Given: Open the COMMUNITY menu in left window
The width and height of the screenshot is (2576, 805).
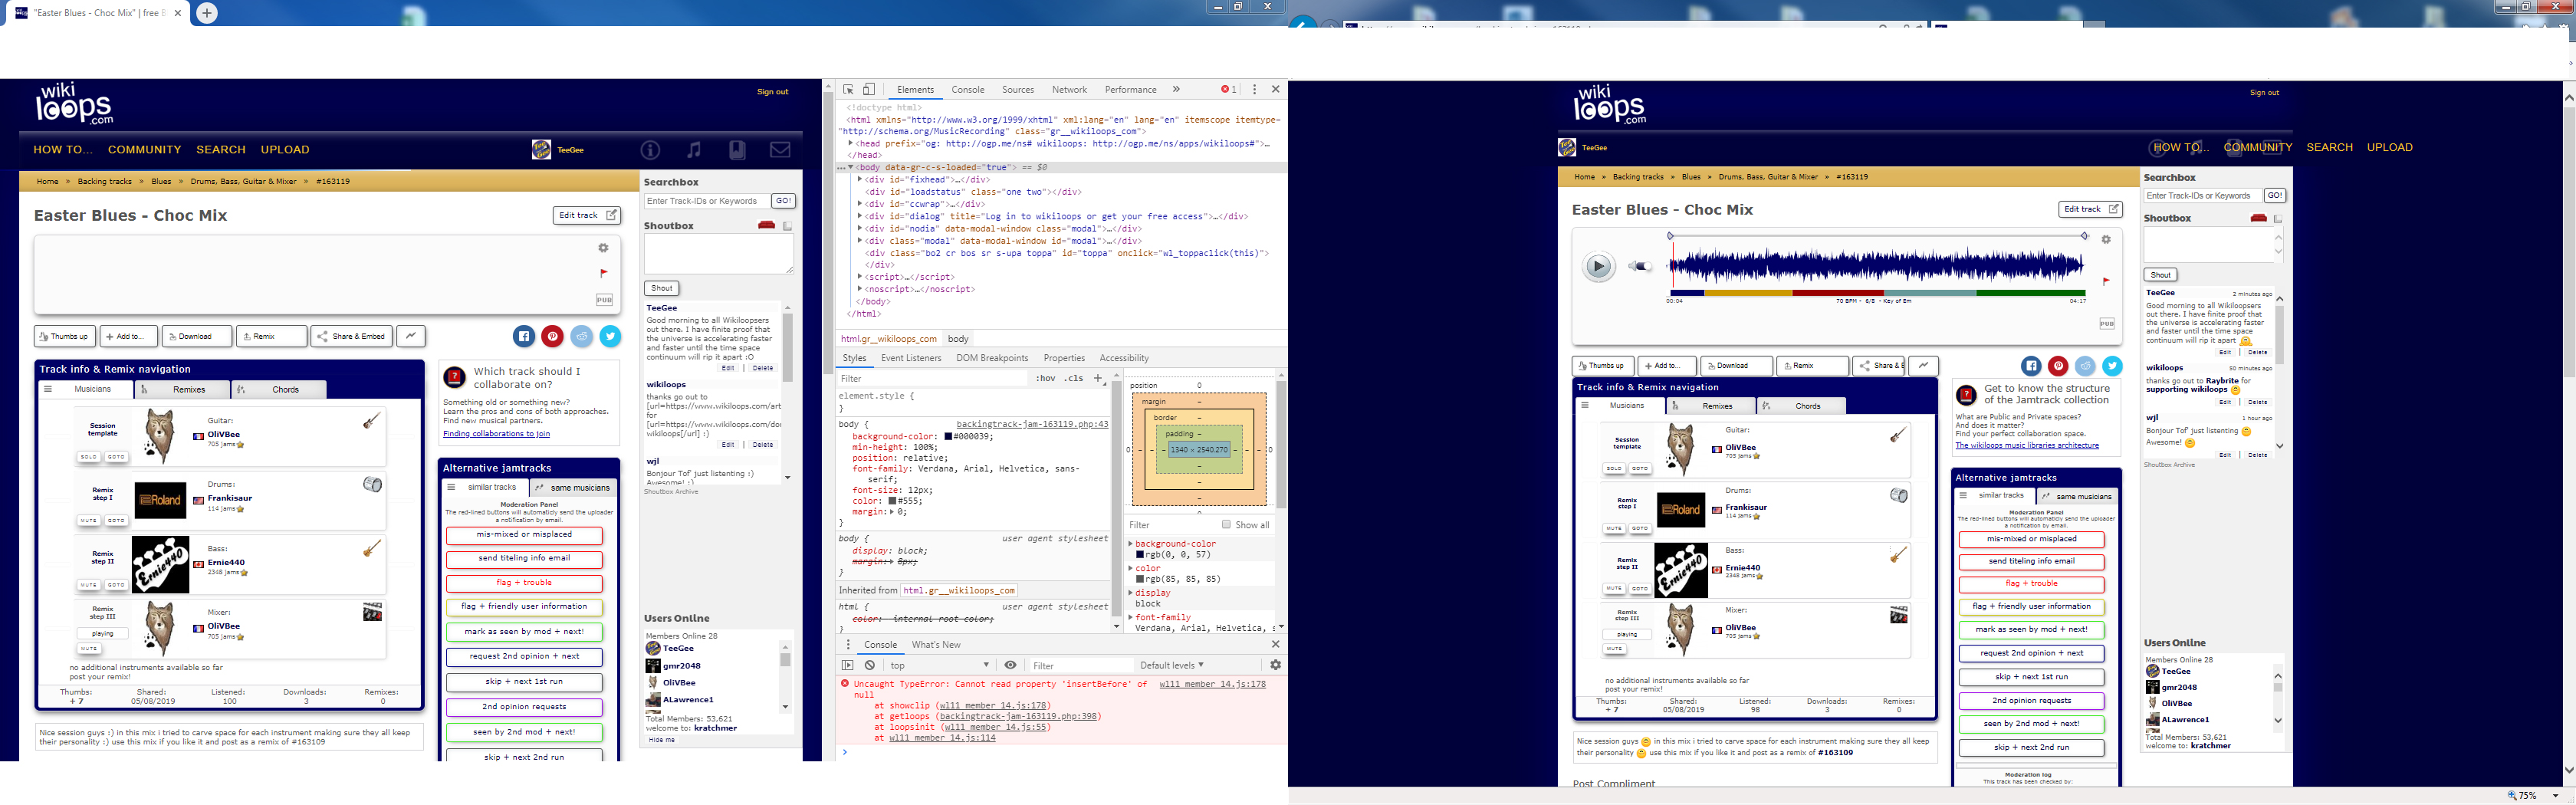Looking at the screenshot, I should pyautogui.click(x=144, y=149).
